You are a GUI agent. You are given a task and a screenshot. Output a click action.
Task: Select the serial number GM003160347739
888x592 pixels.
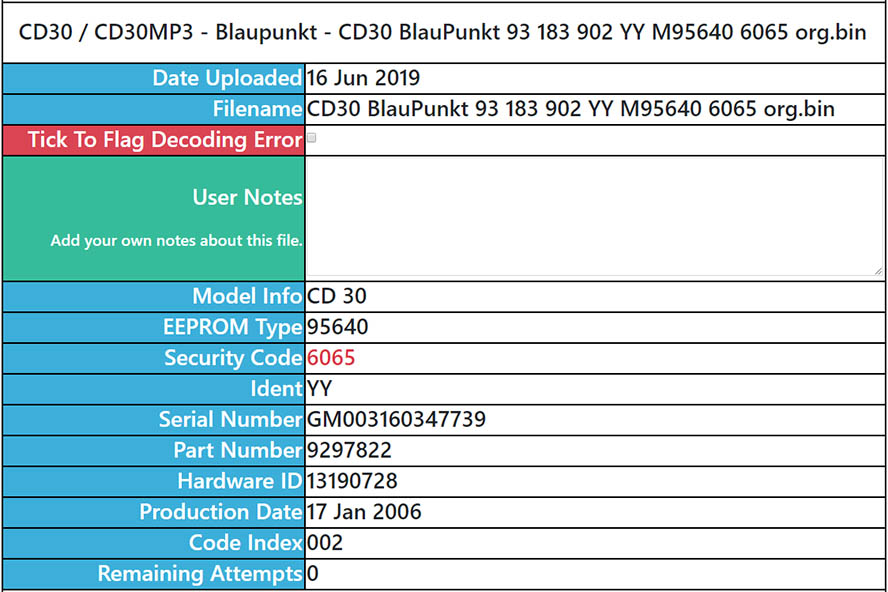coord(396,420)
